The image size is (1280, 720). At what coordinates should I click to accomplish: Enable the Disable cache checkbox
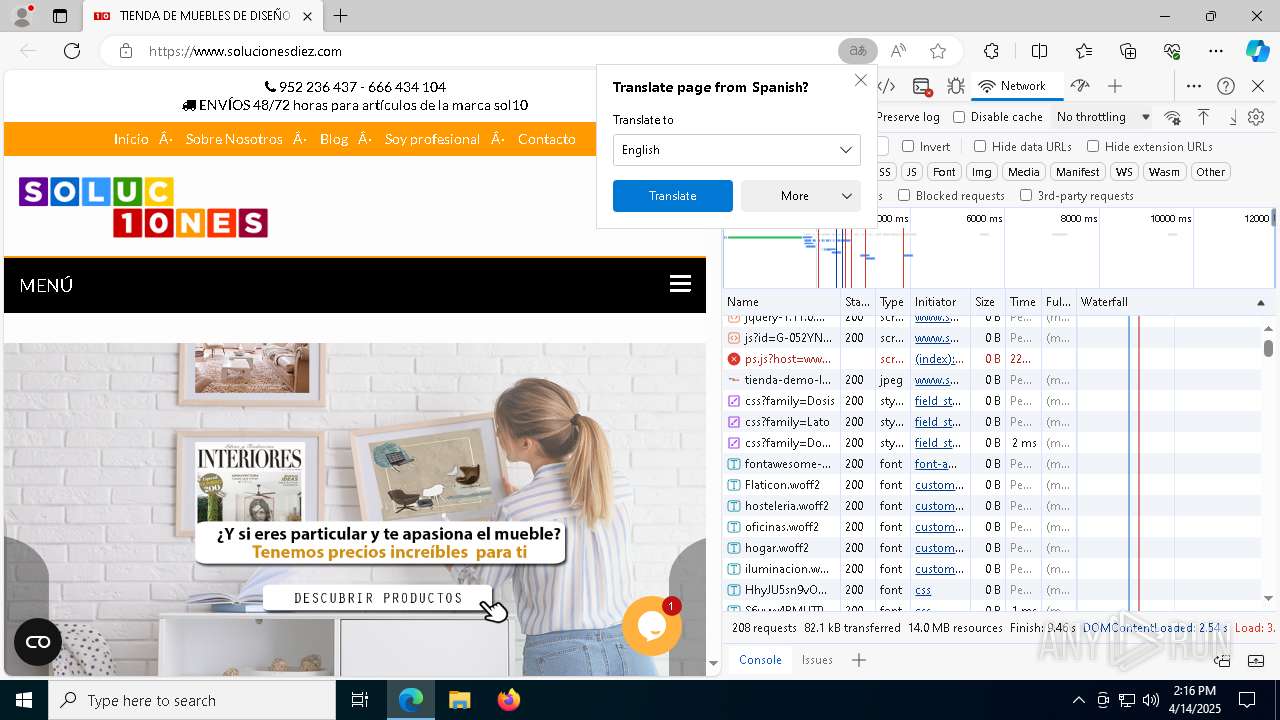click(x=959, y=117)
